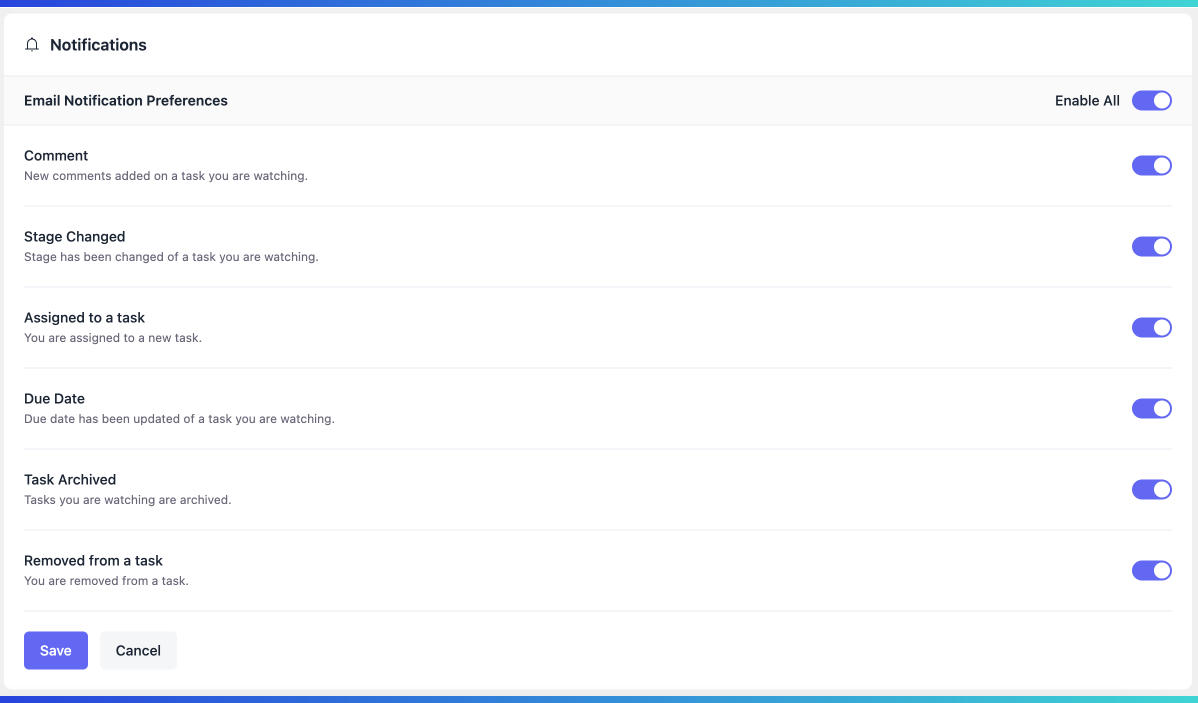Click the Stage Changed row label

74,236
